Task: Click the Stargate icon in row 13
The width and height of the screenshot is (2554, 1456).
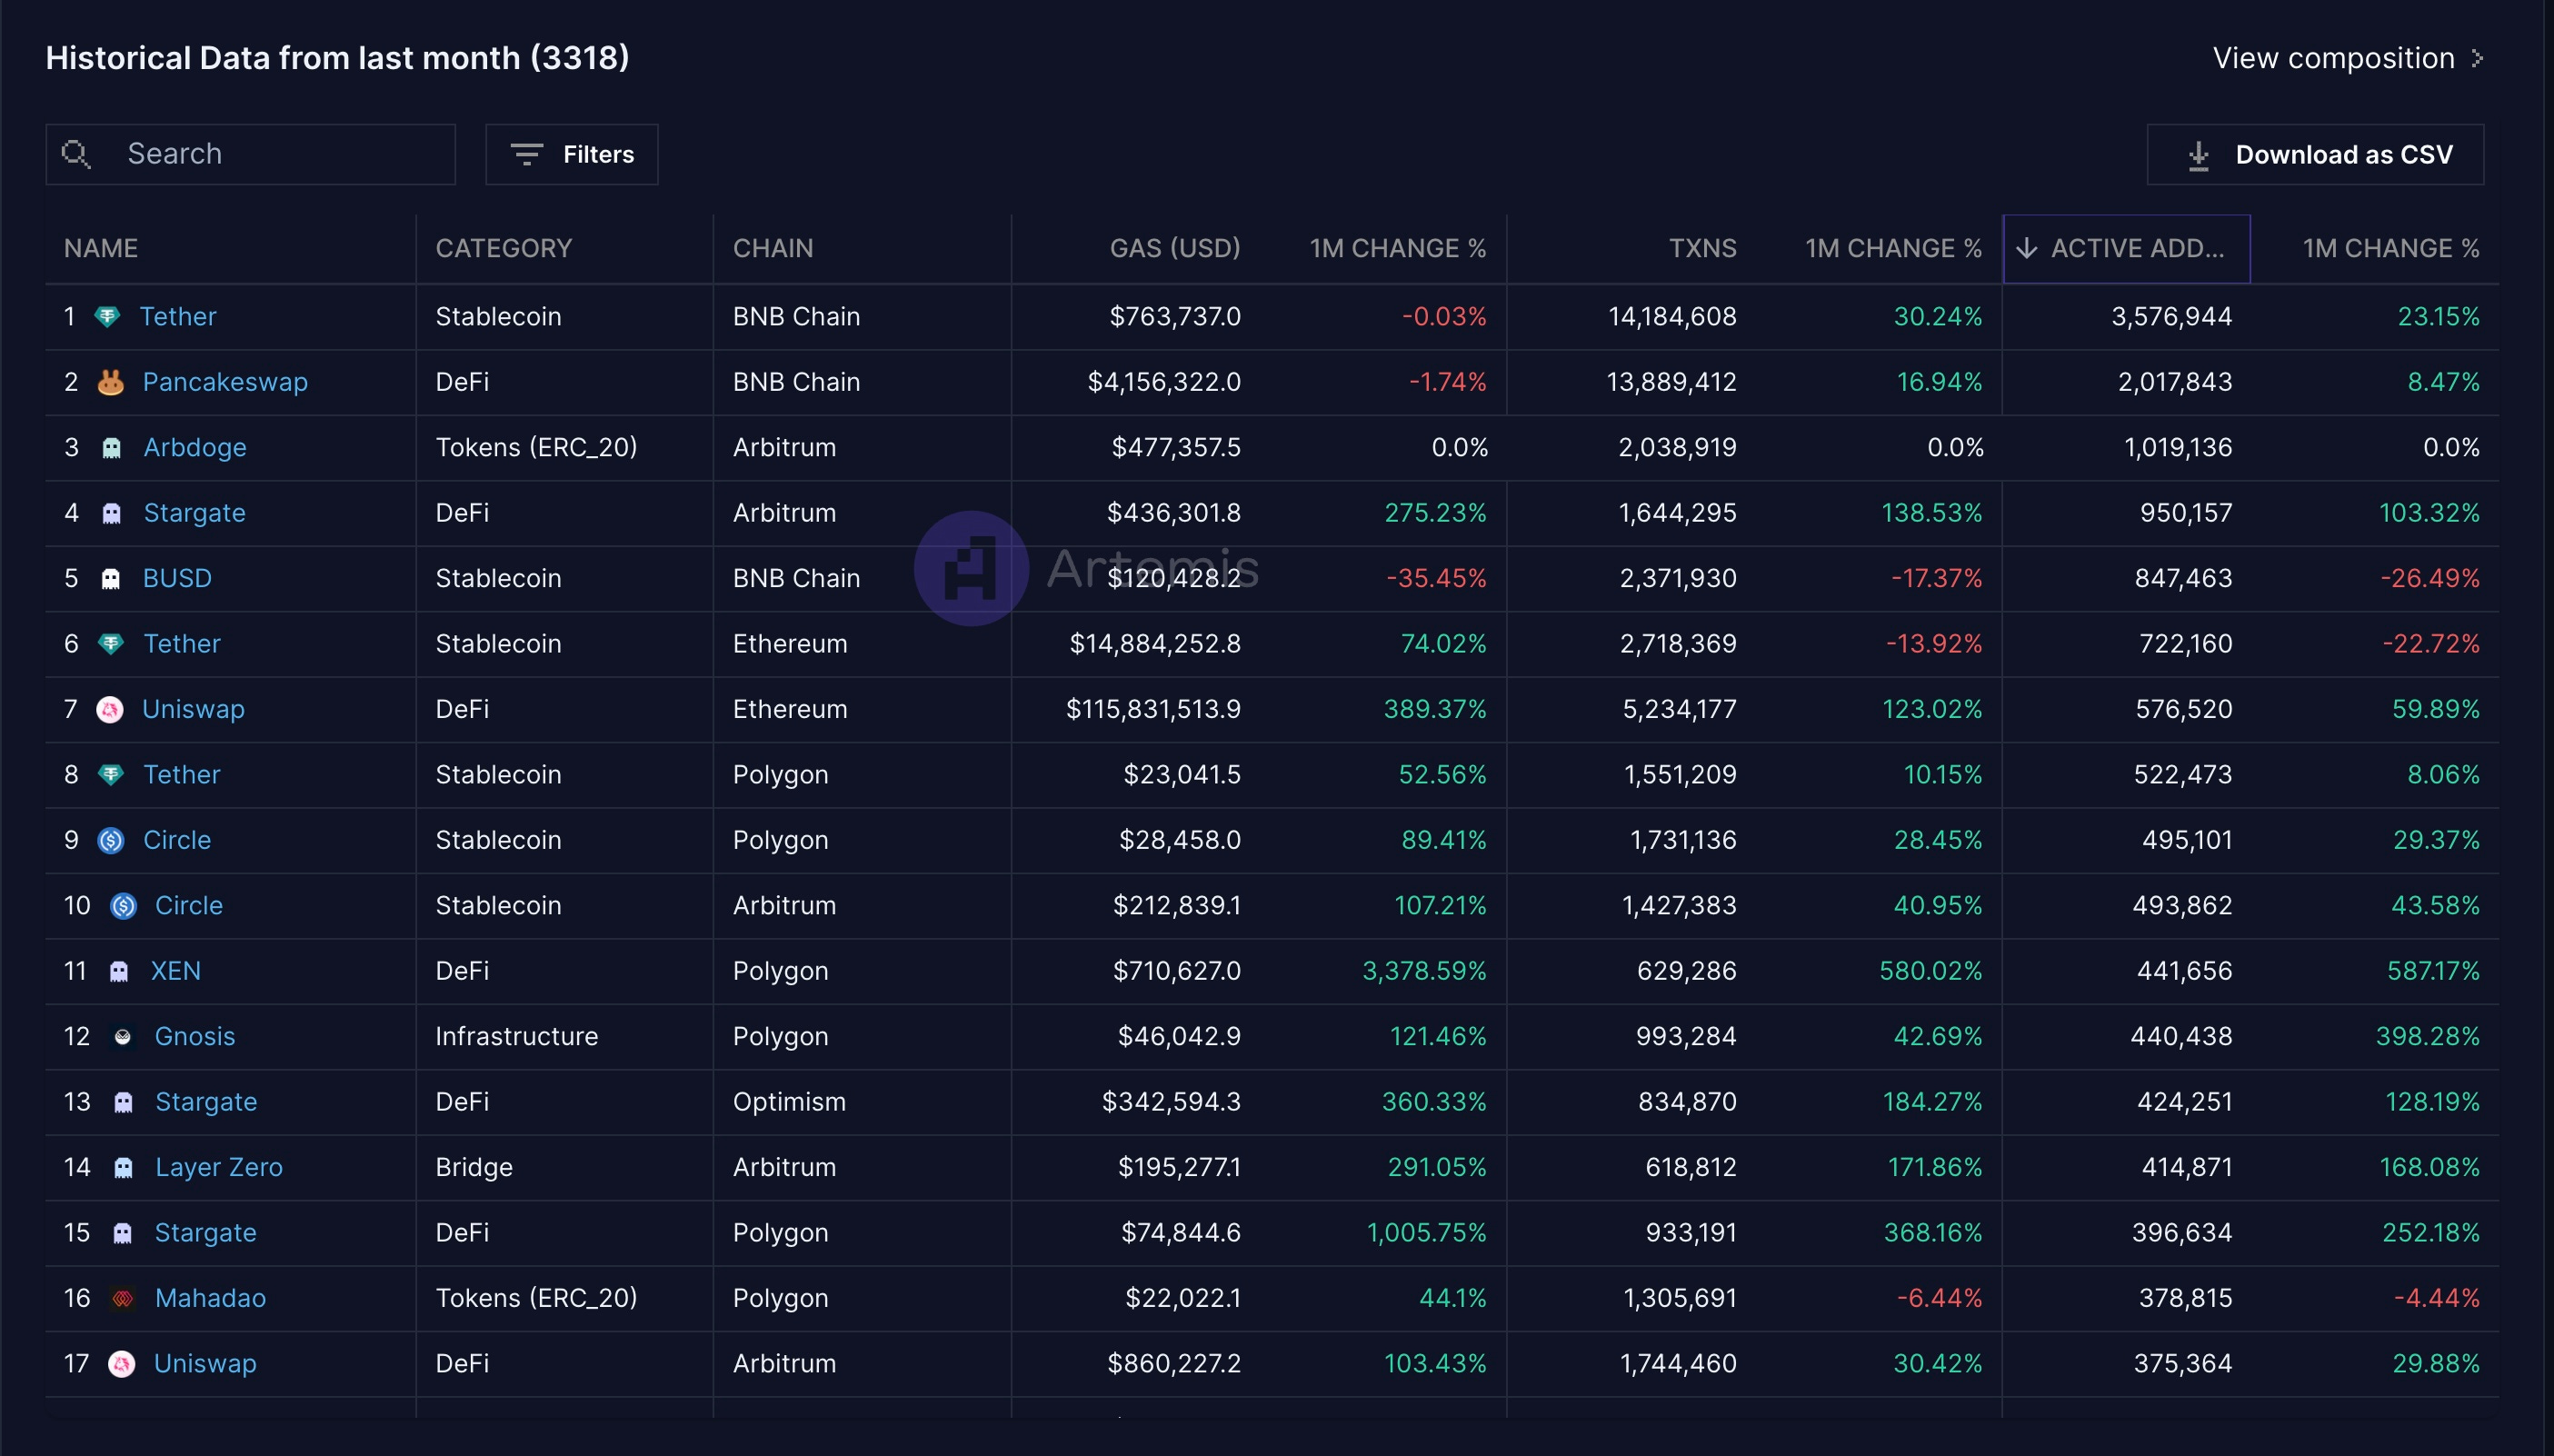Action: coord(123,1102)
